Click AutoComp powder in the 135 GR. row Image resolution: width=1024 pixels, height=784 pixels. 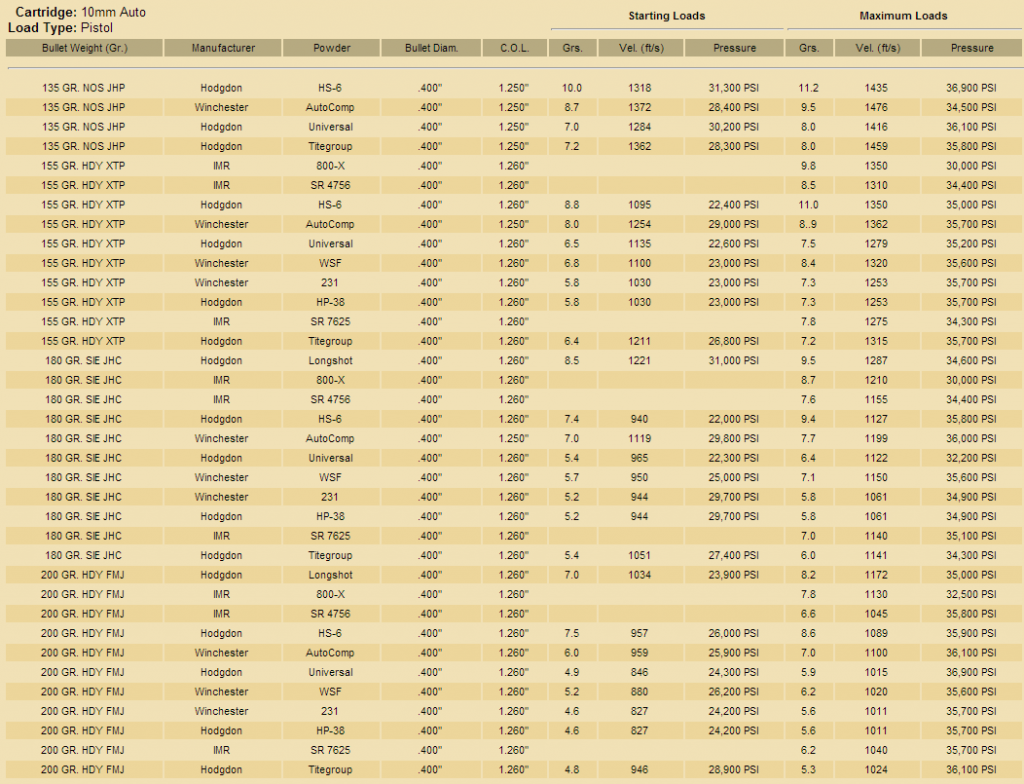(x=330, y=107)
